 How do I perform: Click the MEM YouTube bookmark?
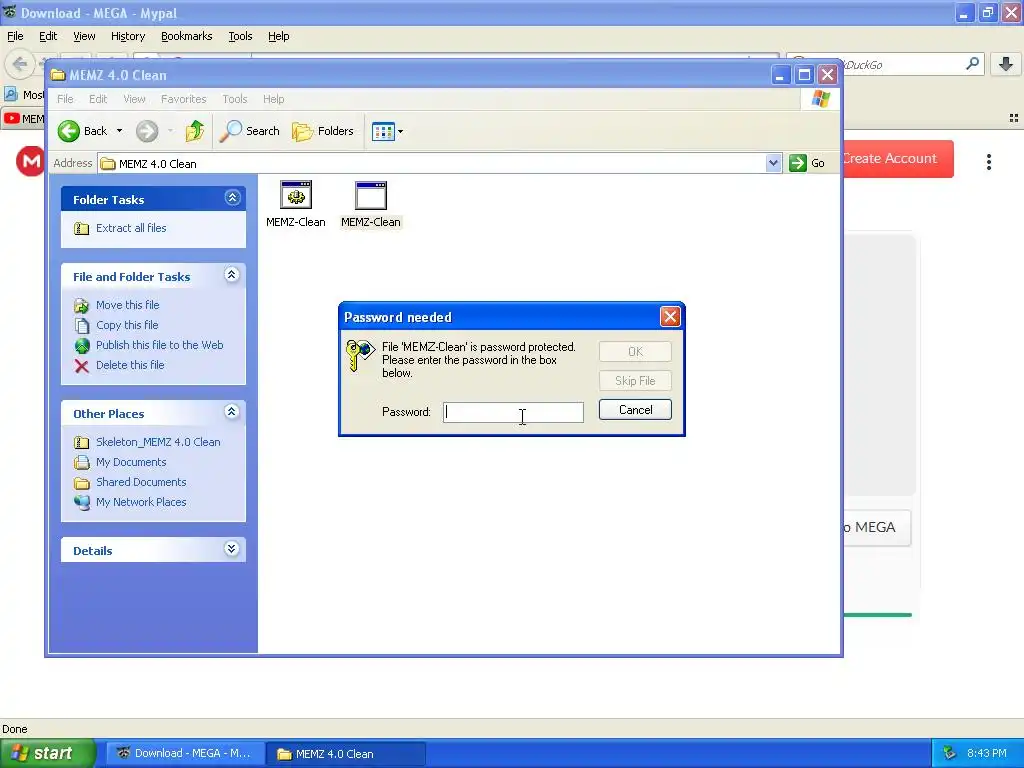(24, 119)
